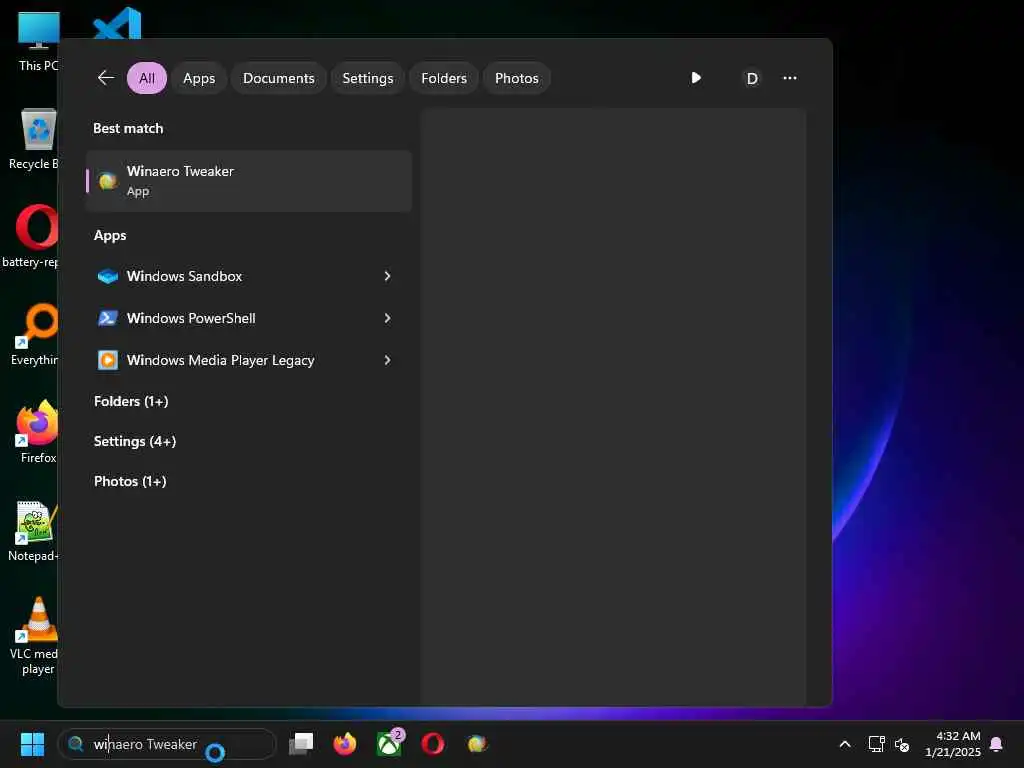This screenshot has height=768, width=1024.
Task: Open the D user account button
Action: pyautogui.click(x=752, y=78)
